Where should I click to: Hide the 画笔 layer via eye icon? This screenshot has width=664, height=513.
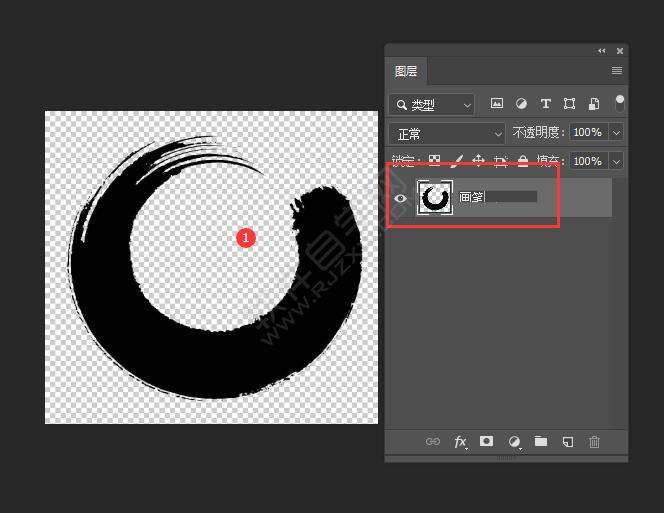click(x=400, y=198)
